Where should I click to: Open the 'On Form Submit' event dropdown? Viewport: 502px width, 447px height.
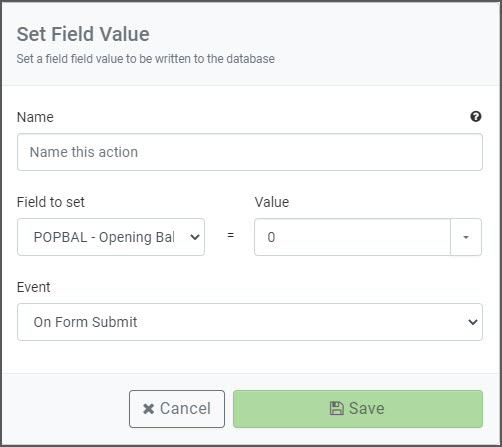pos(250,322)
